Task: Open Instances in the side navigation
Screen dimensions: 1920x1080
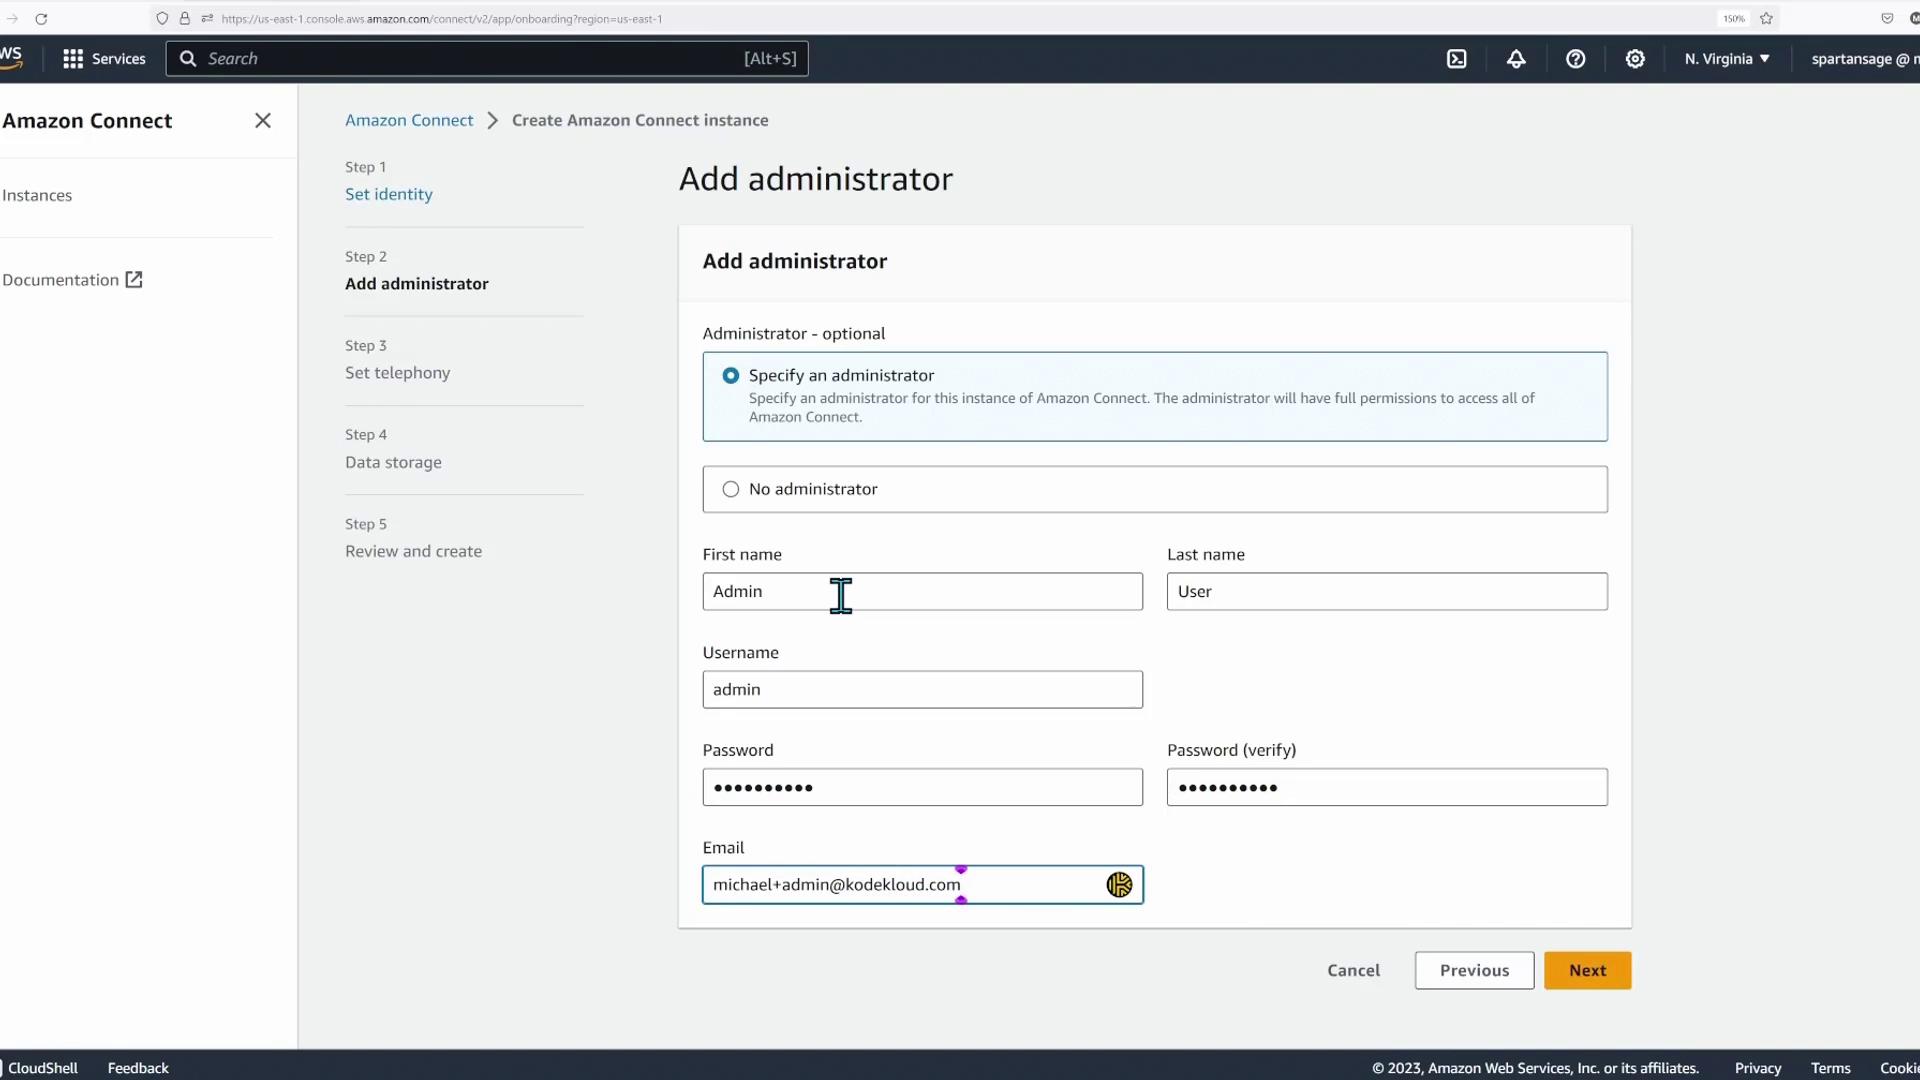Action: click(x=37, y=195)
